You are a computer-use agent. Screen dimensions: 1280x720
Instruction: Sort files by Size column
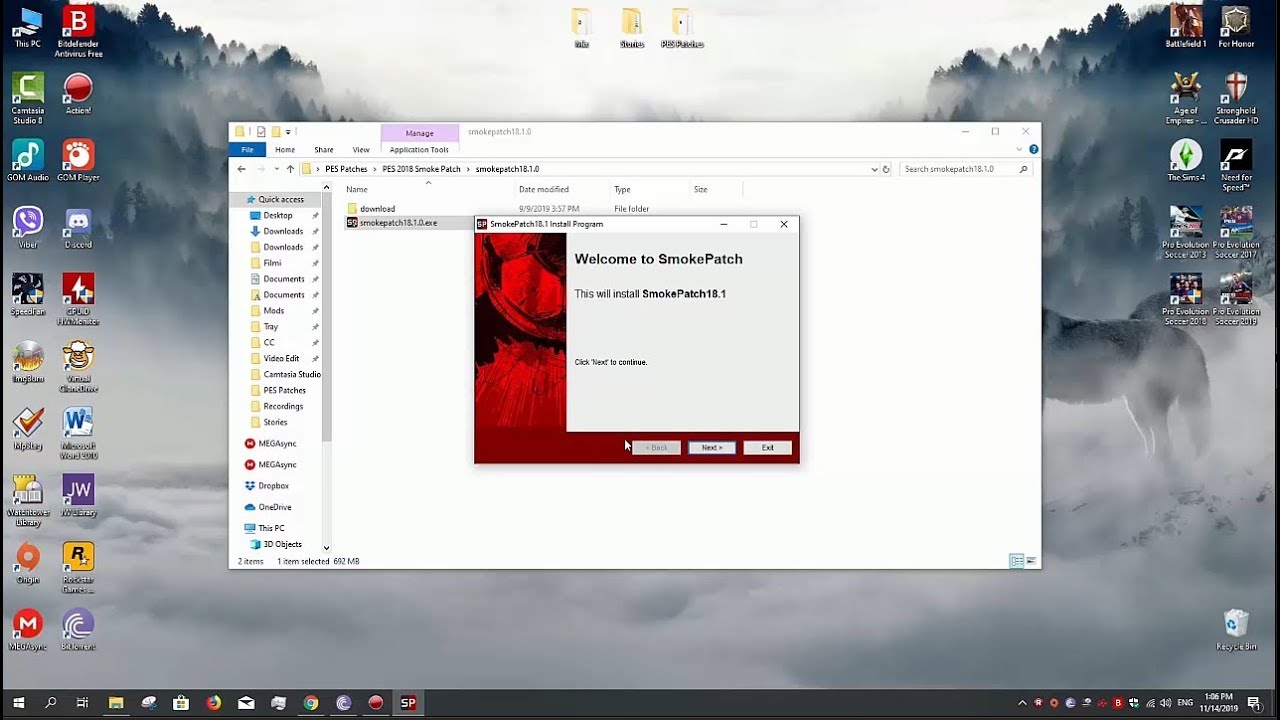tap(700, 189)
